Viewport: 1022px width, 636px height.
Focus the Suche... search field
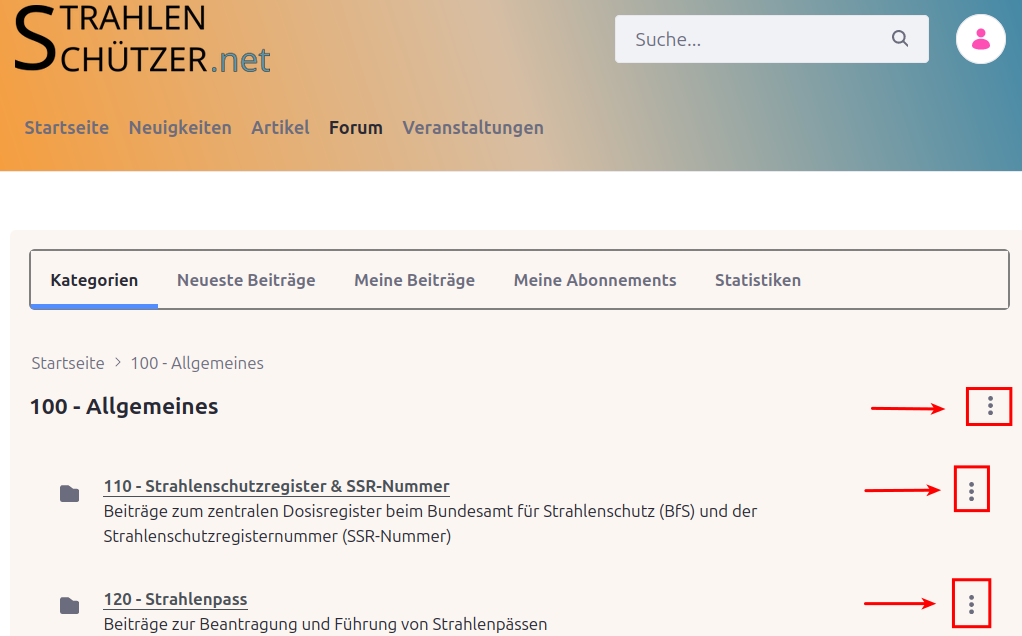point(755,40)
